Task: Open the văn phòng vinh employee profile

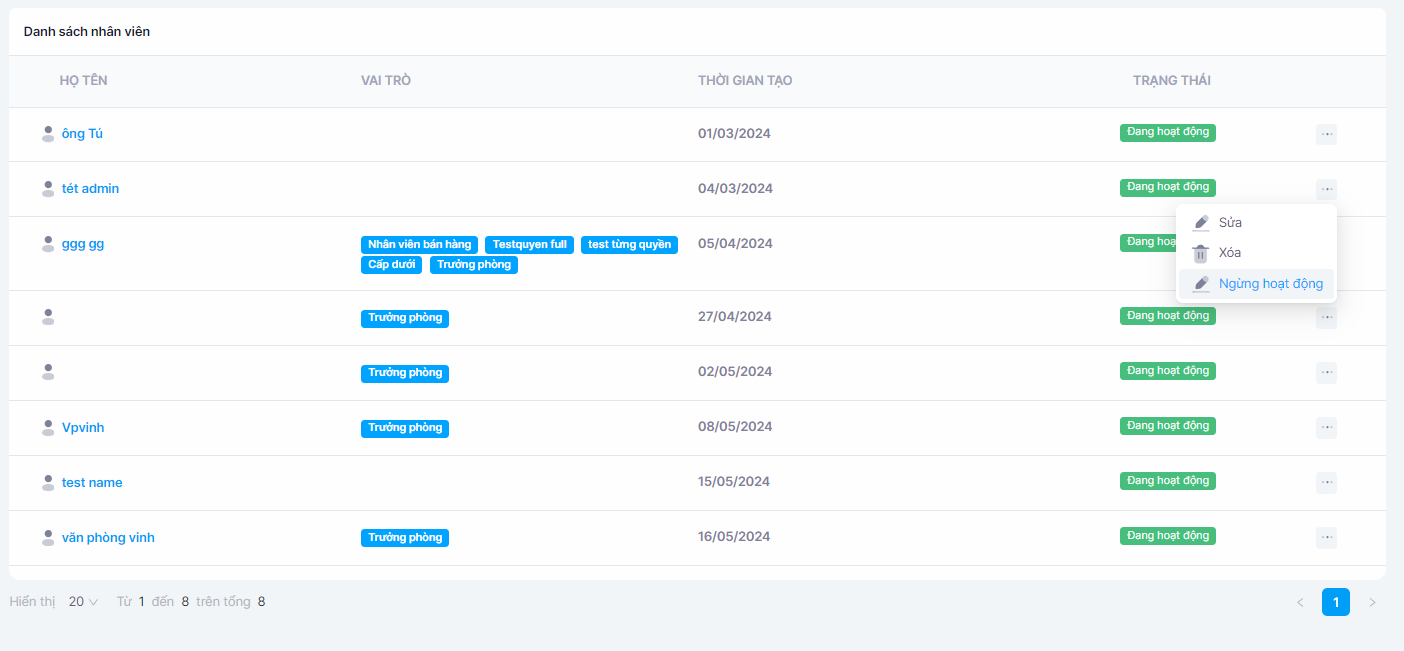Action: [x=108, y=538]
